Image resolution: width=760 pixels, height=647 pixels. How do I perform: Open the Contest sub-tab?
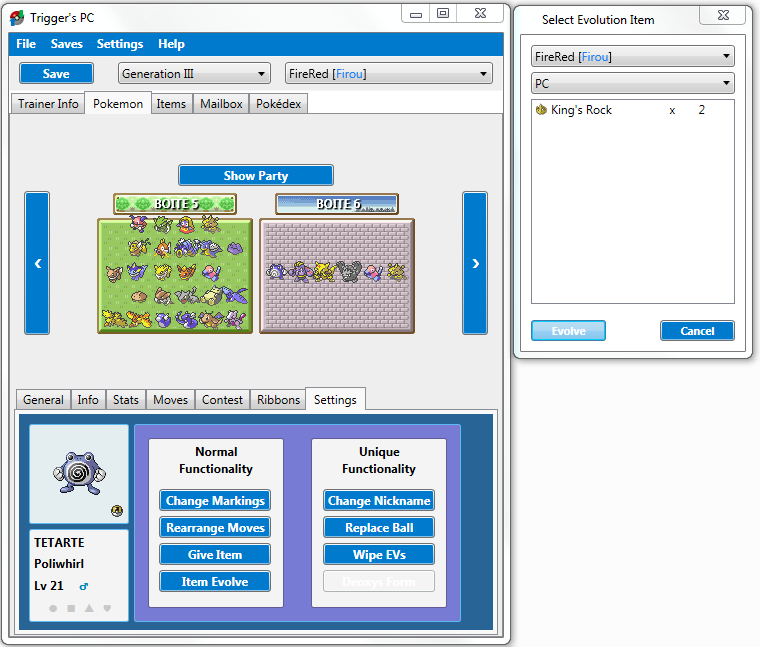click(x=222, y=400)
